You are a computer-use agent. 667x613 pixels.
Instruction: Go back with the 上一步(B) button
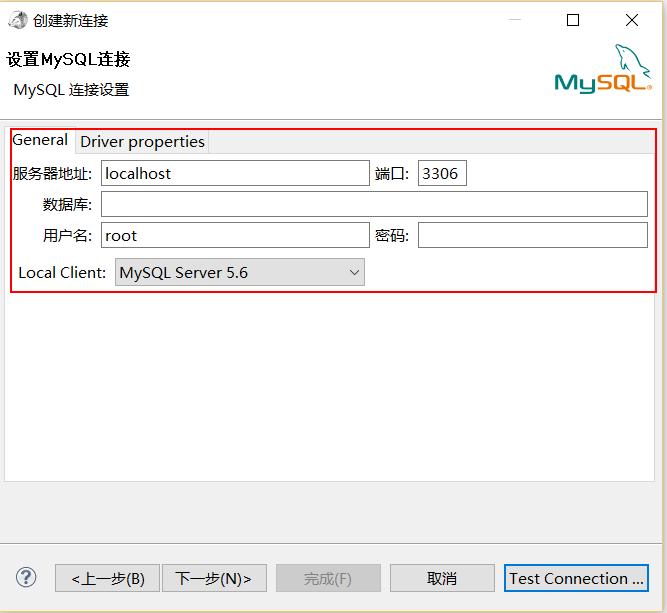pos(108,579)
